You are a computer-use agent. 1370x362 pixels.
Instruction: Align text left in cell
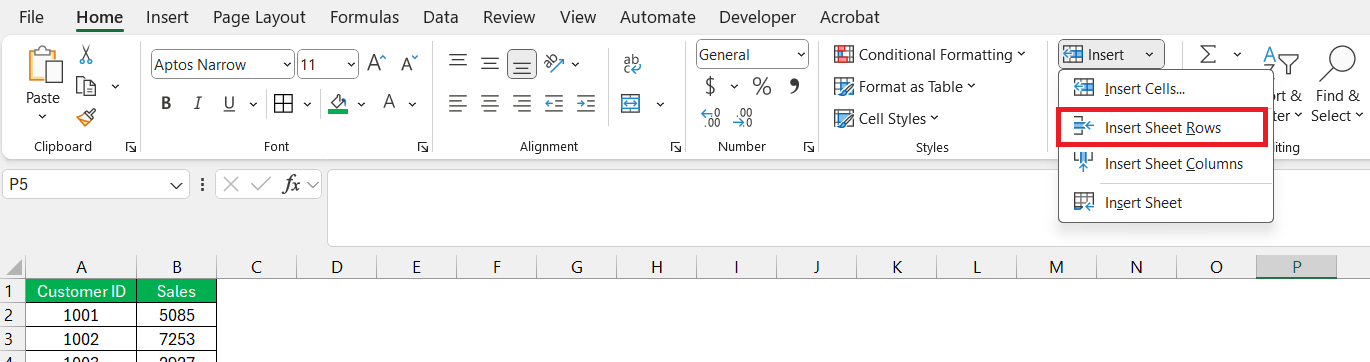458,103
